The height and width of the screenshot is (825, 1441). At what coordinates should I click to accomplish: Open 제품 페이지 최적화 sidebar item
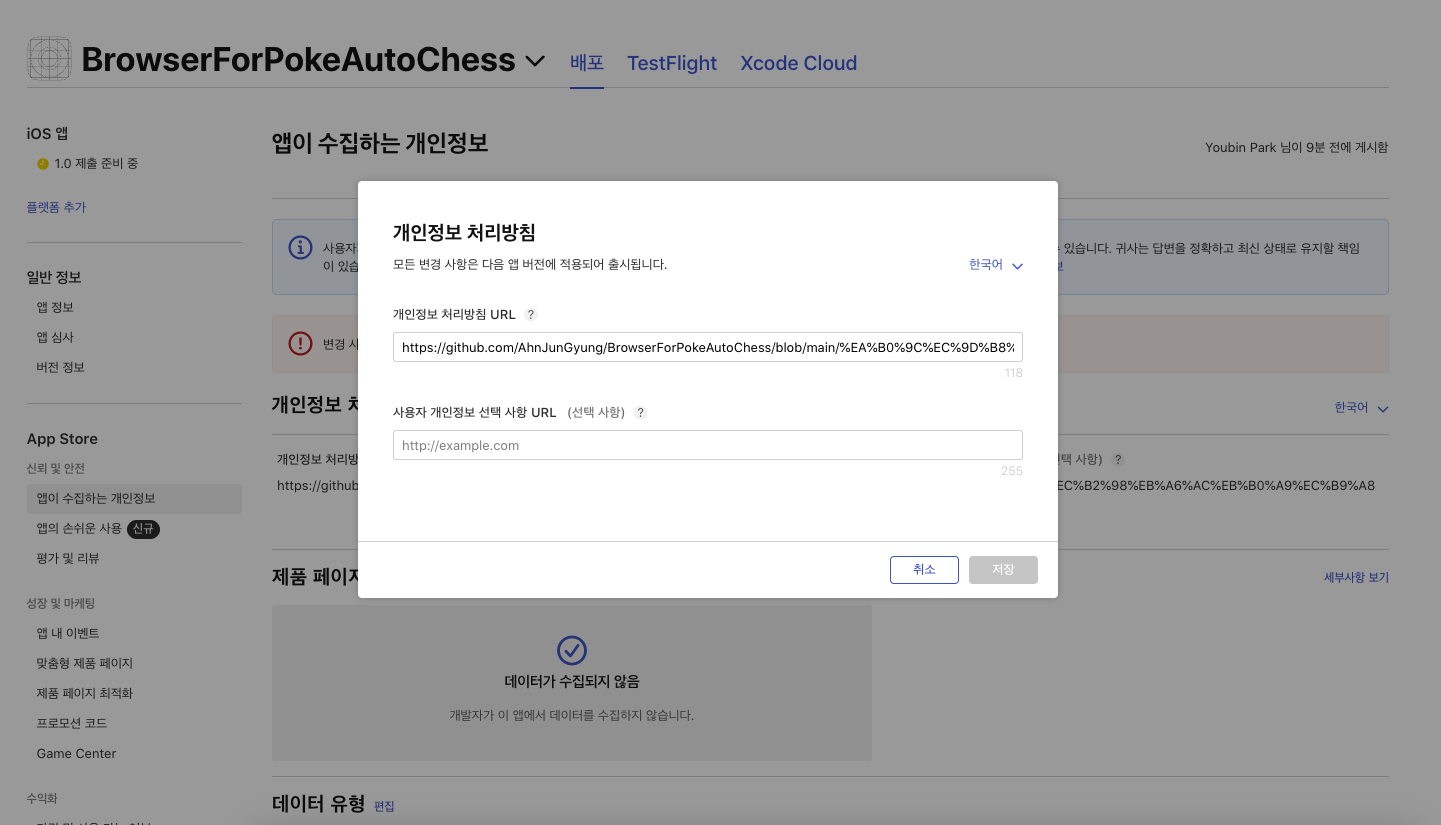85,693
